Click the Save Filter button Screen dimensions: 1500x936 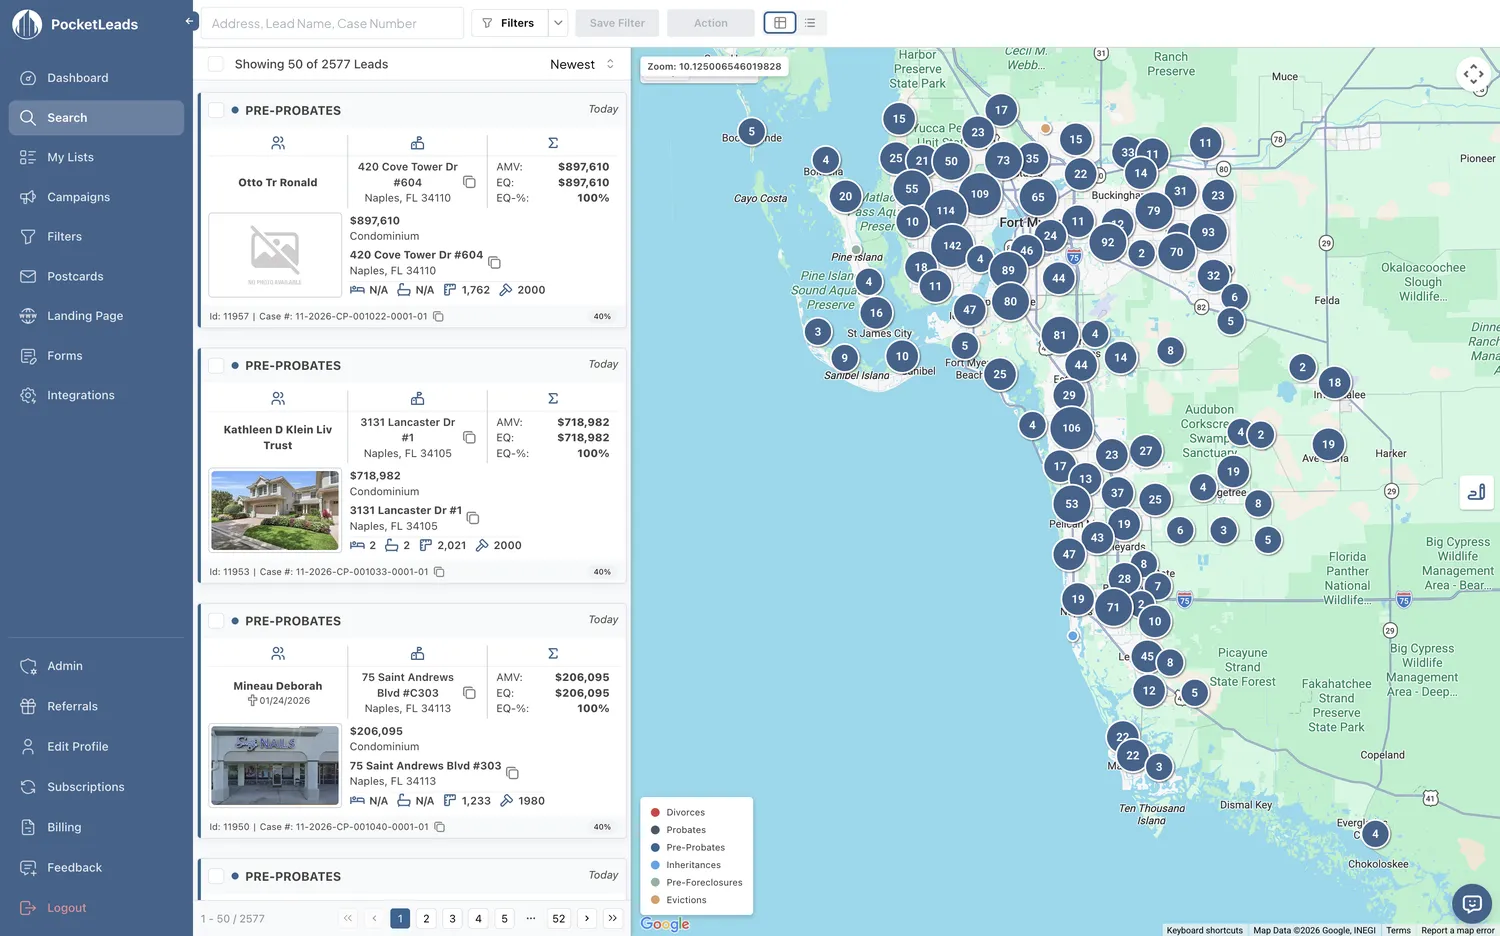617,22
